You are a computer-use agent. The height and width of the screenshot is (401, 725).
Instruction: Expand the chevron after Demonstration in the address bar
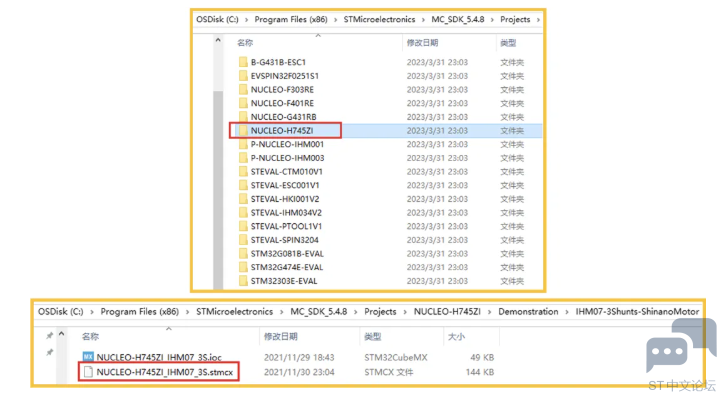pyautogui.click(x=566, y=312)
